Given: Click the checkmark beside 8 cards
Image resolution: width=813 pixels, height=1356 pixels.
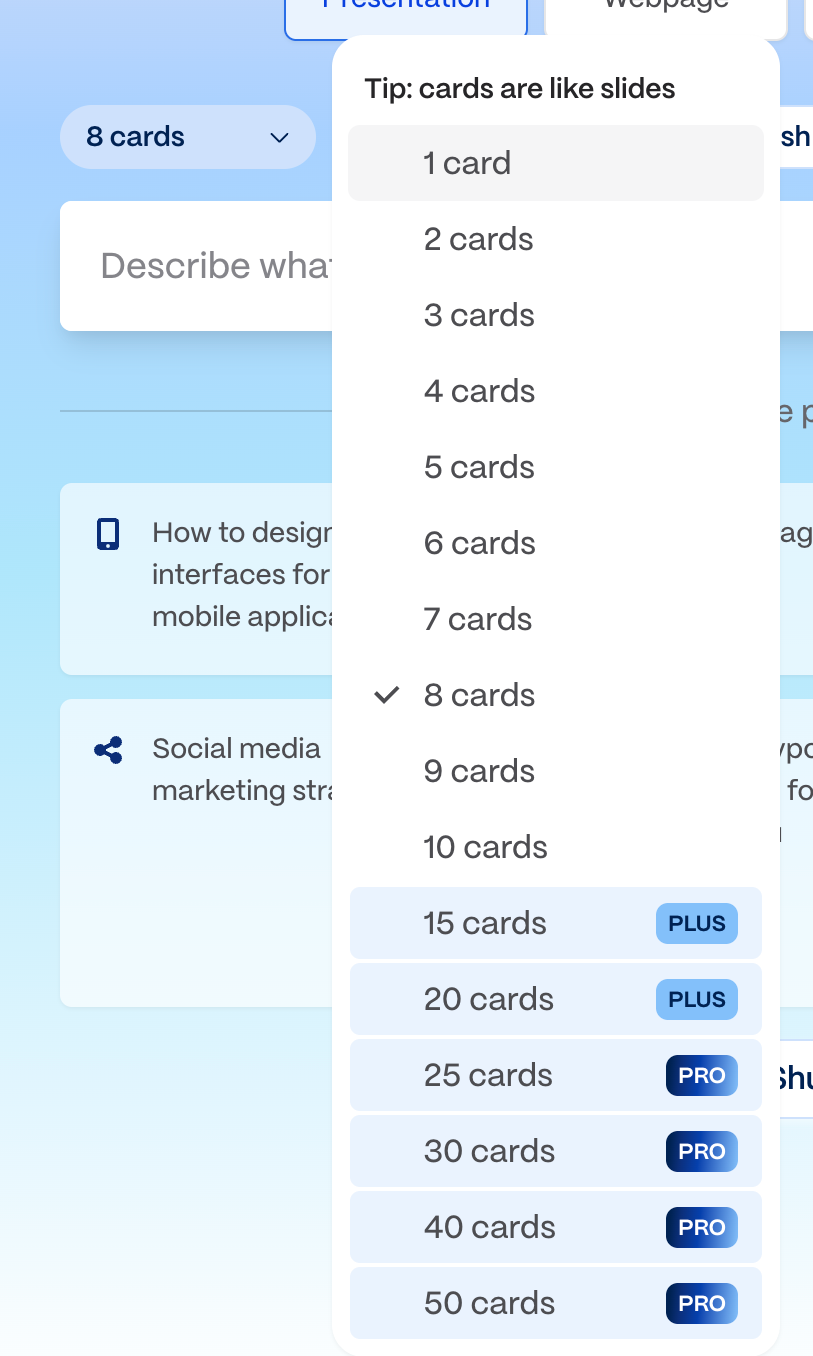Looking at the screenshot, I should click(x=385, y=695).
